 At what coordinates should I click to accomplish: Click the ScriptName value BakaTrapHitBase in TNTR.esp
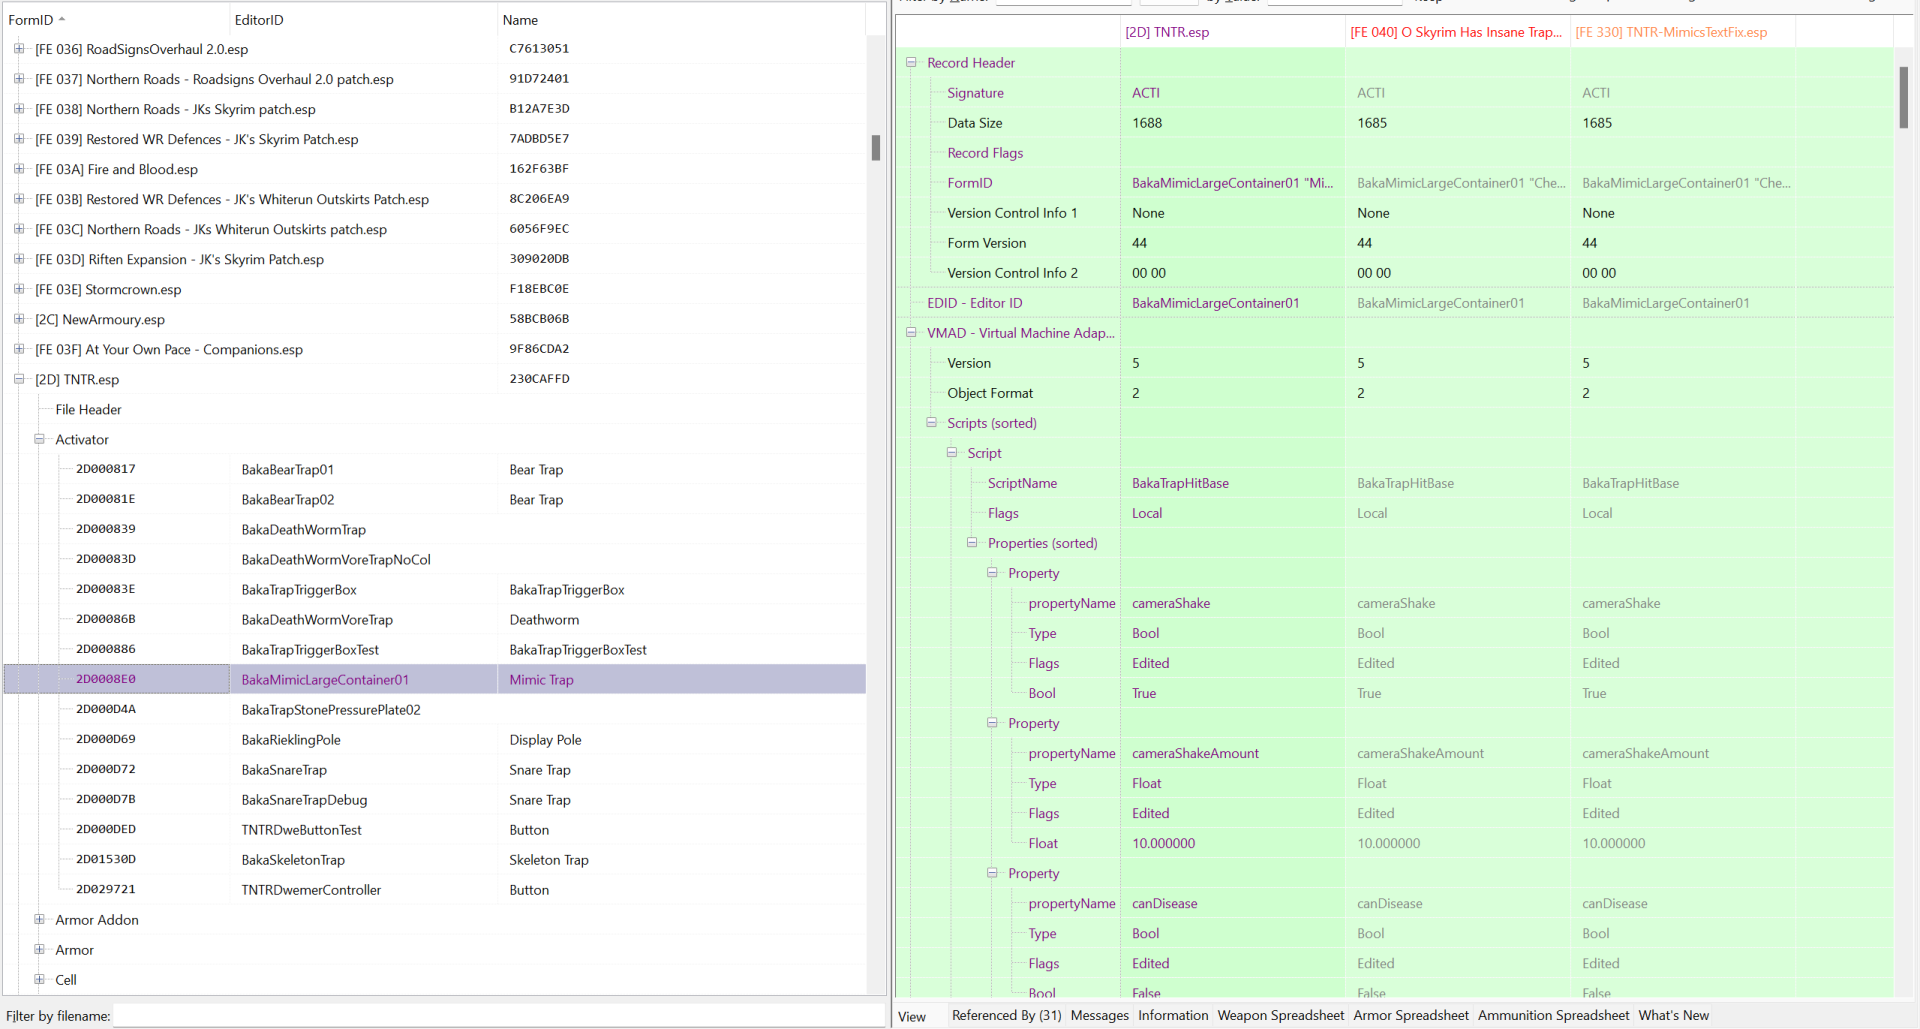pos(1180,483)
